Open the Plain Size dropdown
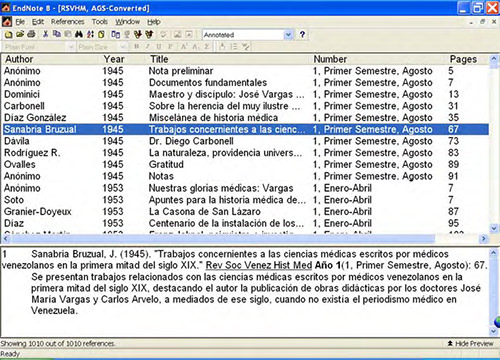The height and width of the screenshot is (360, 500). tap(124, 47)
